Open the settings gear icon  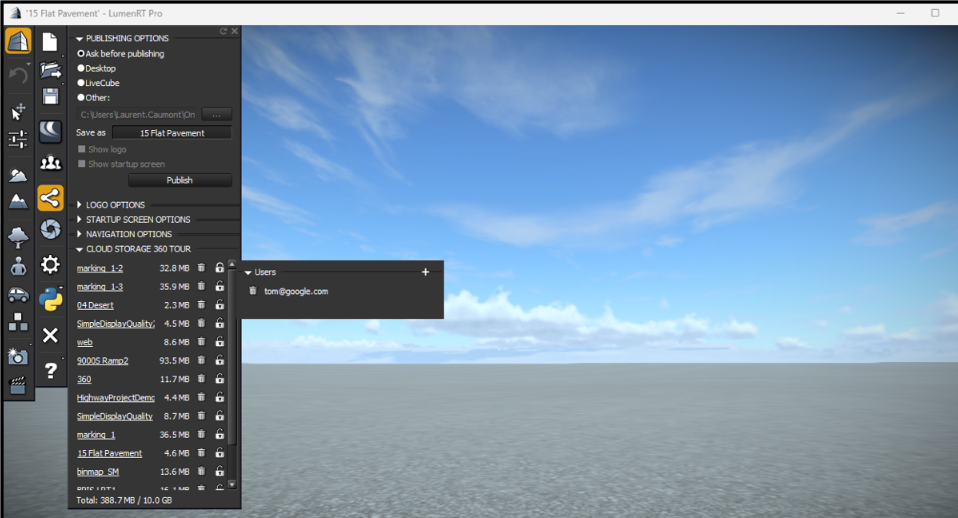pos(50,264)
